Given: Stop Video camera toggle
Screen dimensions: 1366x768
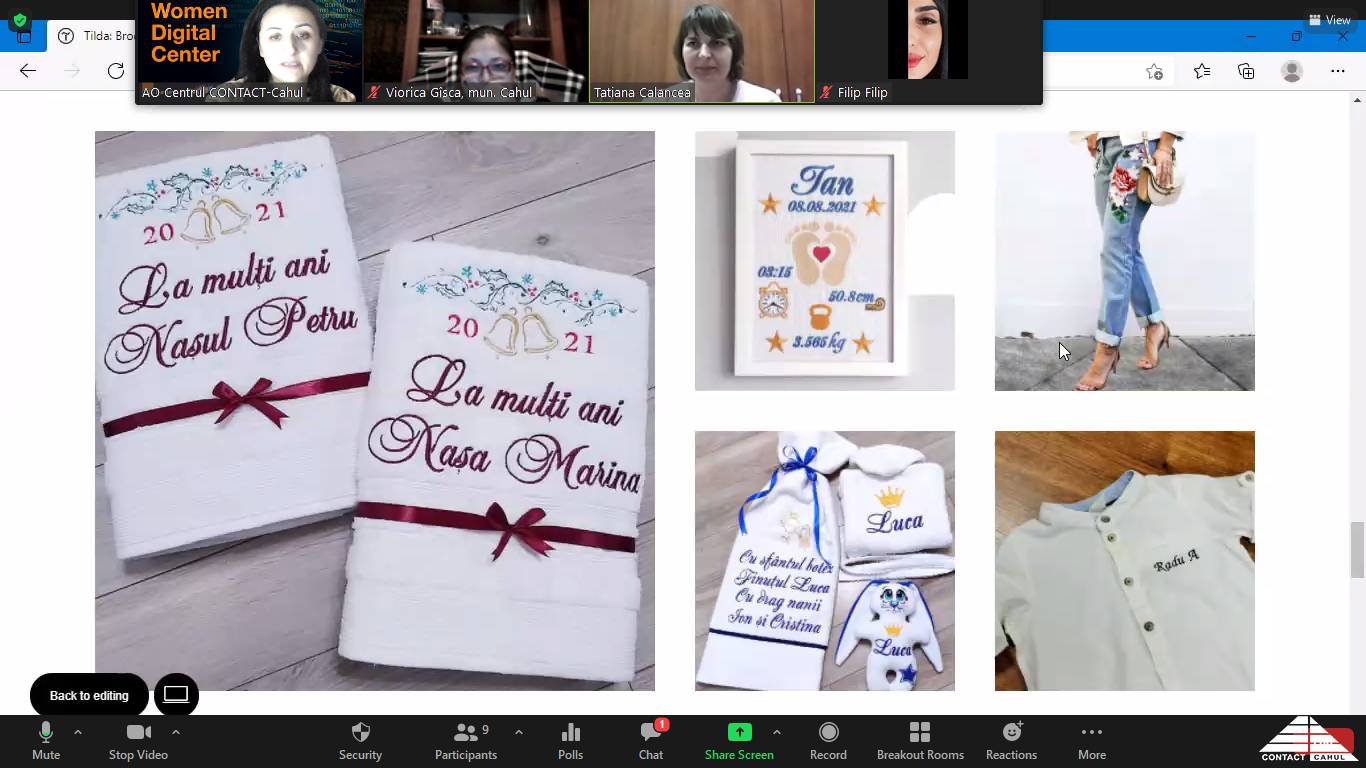Looking at the screenshot, I should [x=138, y=733].
